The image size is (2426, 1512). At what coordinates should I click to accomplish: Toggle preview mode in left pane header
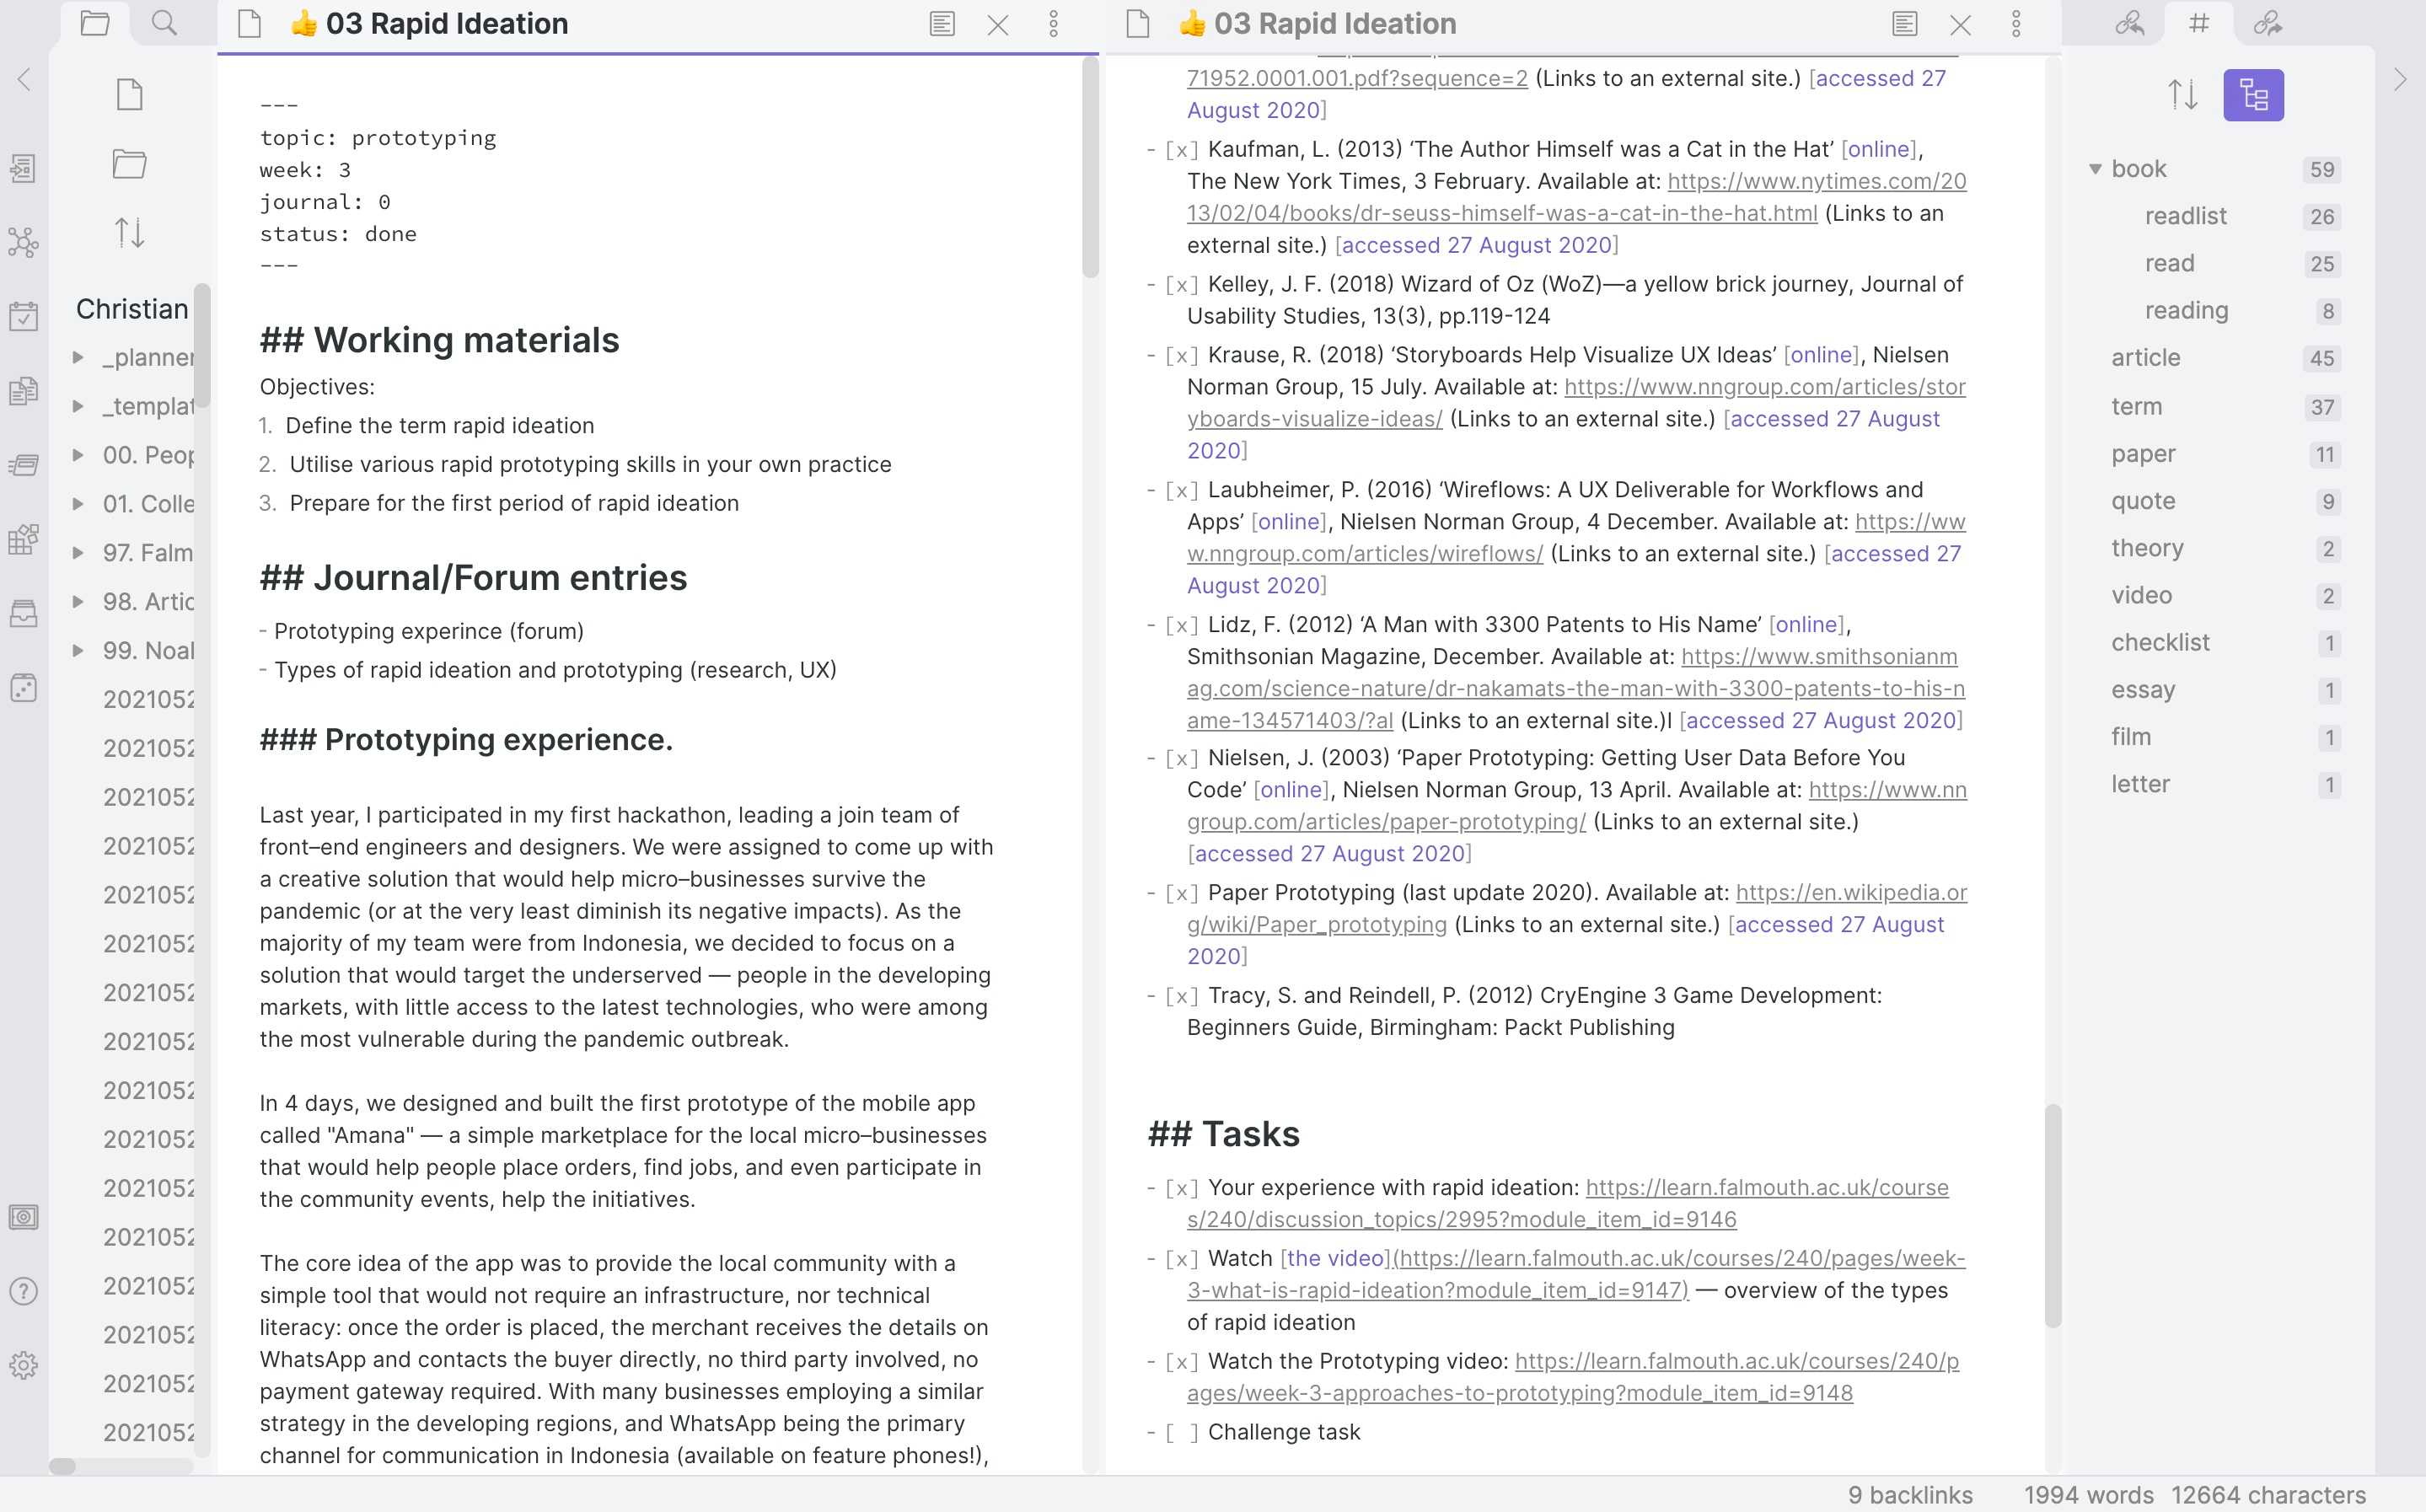pos(941,24)
